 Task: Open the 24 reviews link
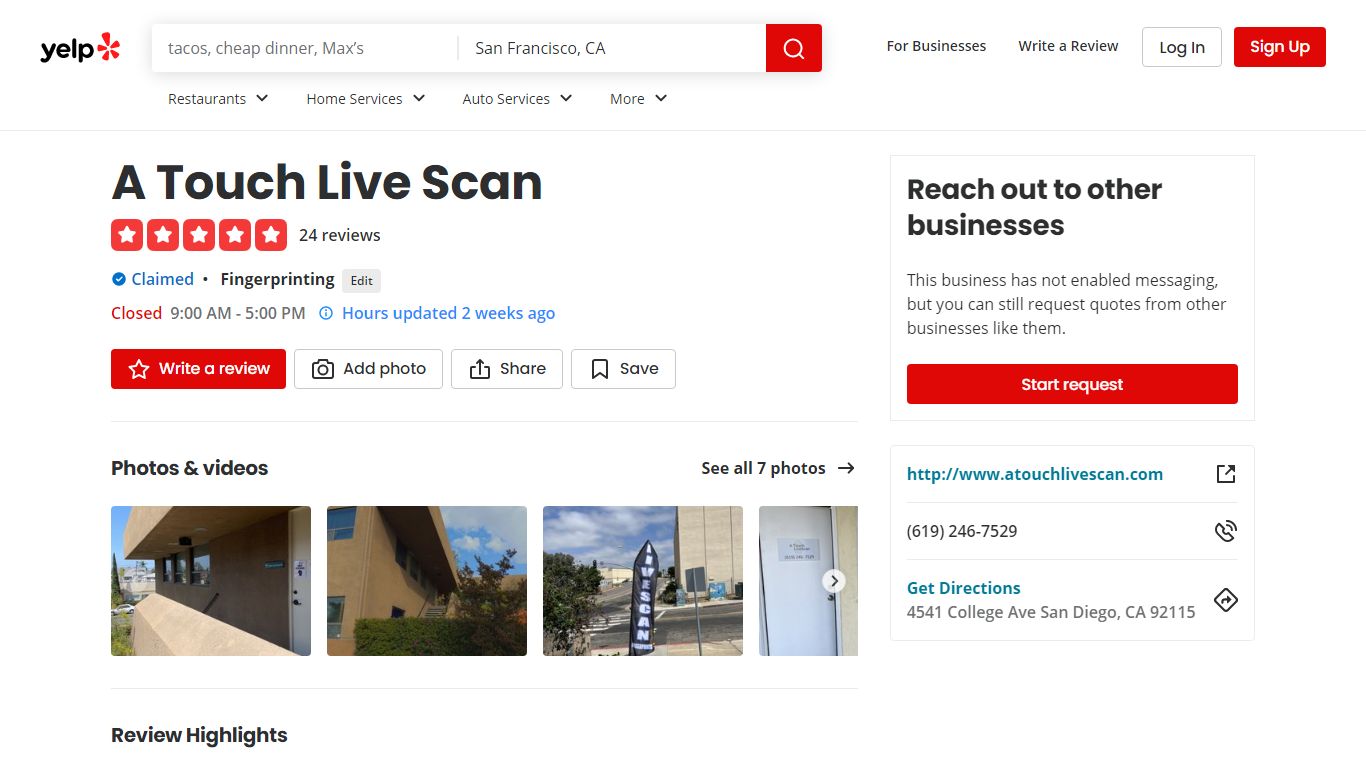pos(340,235)
